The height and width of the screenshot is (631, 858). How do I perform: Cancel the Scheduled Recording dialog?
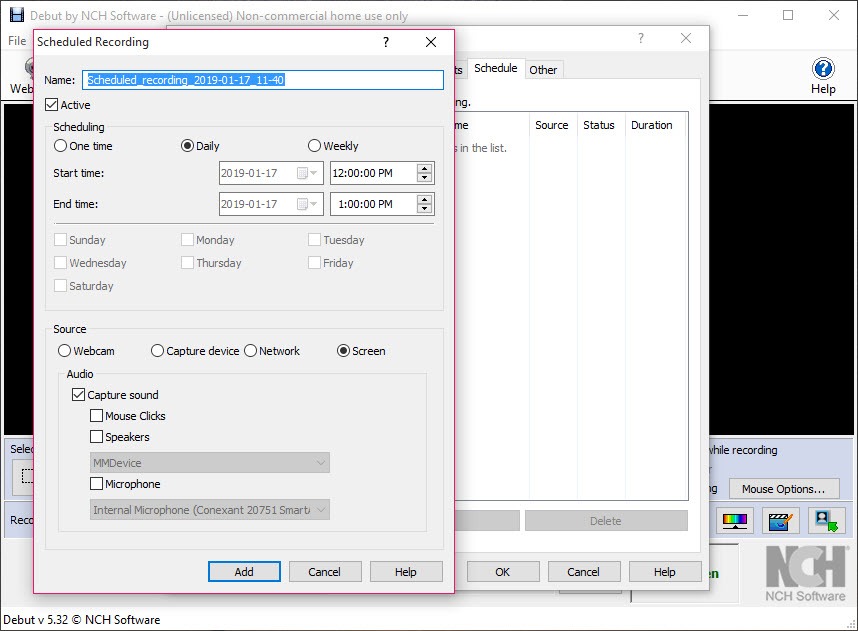(x=324, y=572)
